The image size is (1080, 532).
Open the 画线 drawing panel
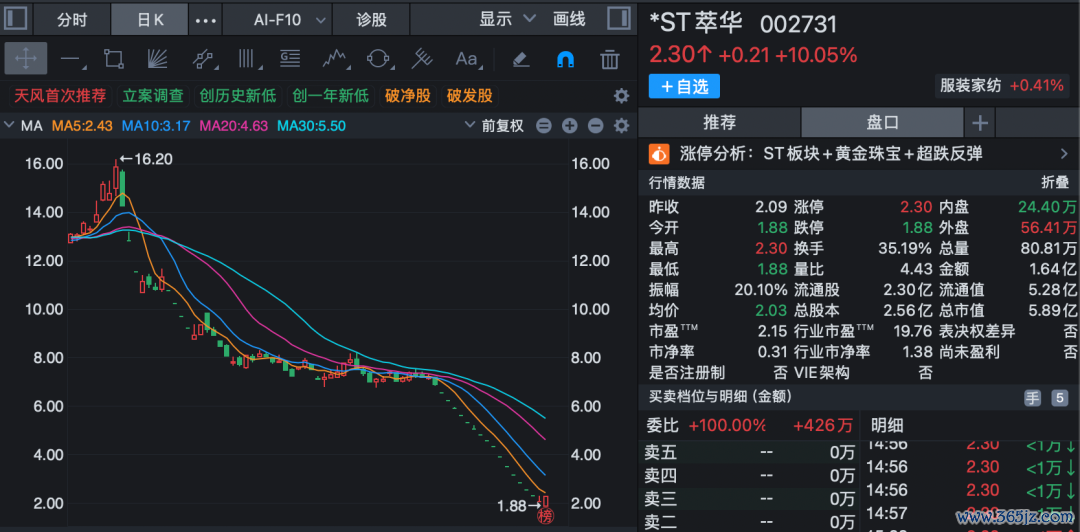point(569,19)
